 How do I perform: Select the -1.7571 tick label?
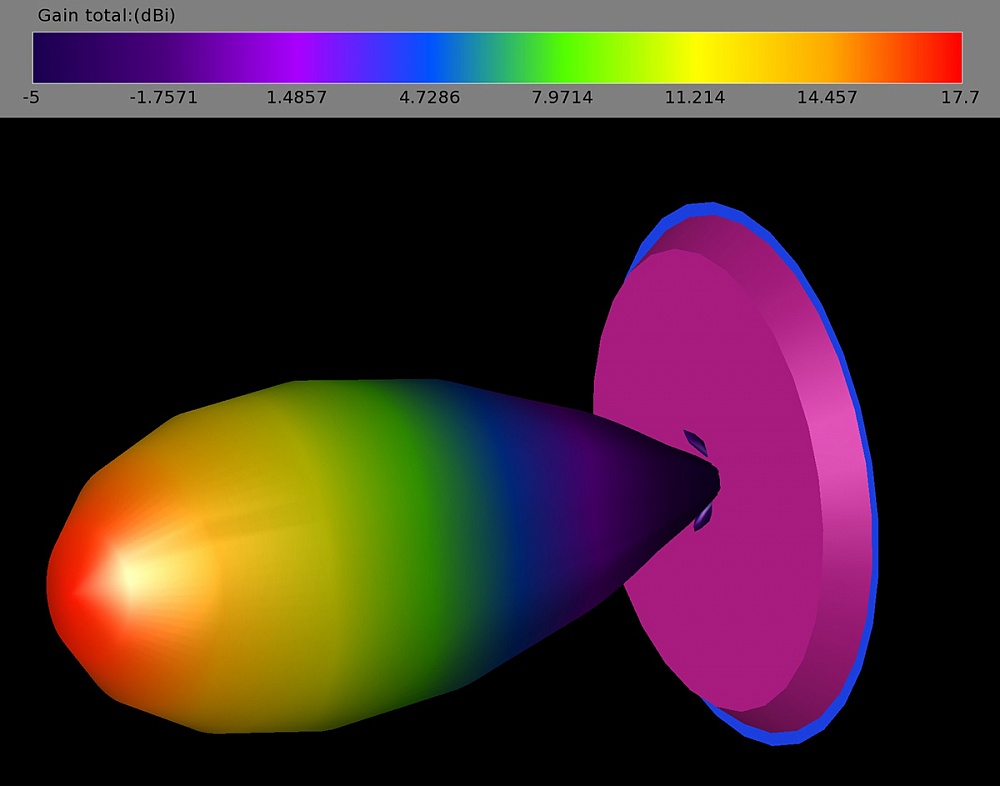click(x=164, y=98)
